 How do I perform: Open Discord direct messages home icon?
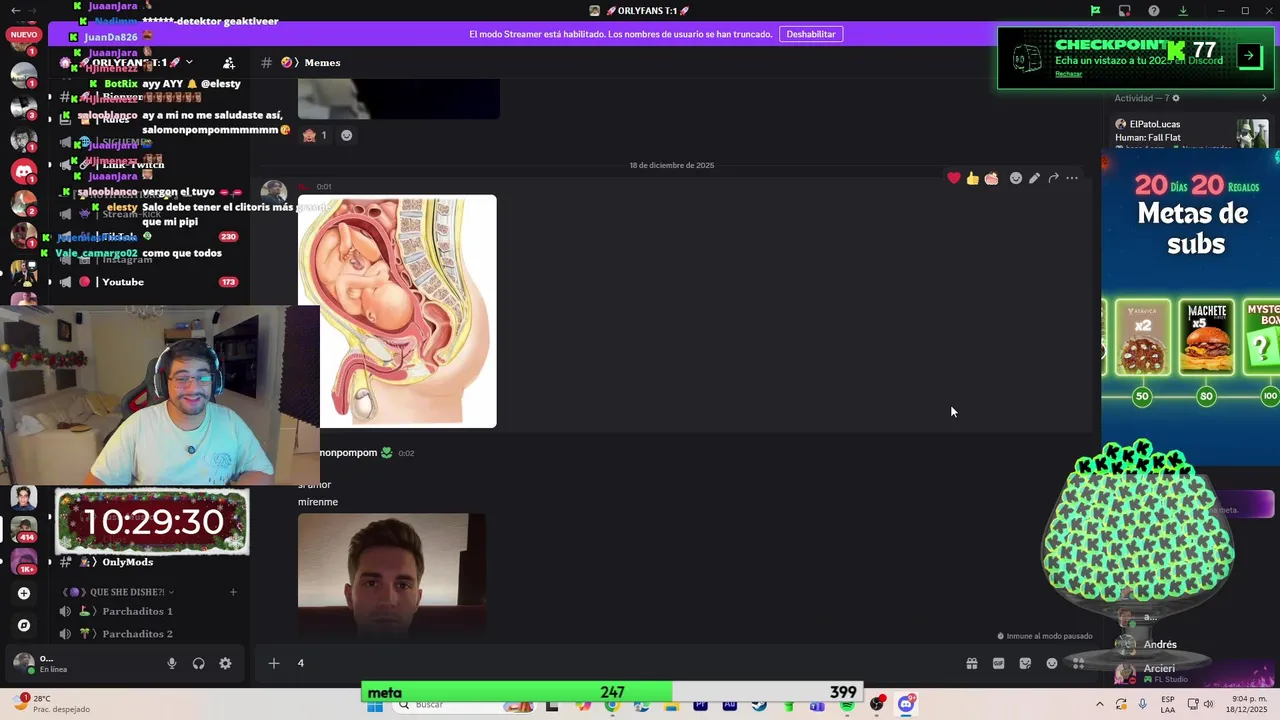[x=24, y=171]
